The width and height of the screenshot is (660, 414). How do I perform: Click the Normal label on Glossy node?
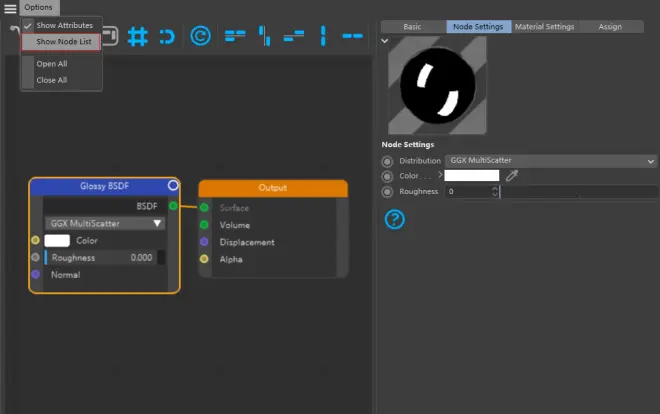coord(66,275)
